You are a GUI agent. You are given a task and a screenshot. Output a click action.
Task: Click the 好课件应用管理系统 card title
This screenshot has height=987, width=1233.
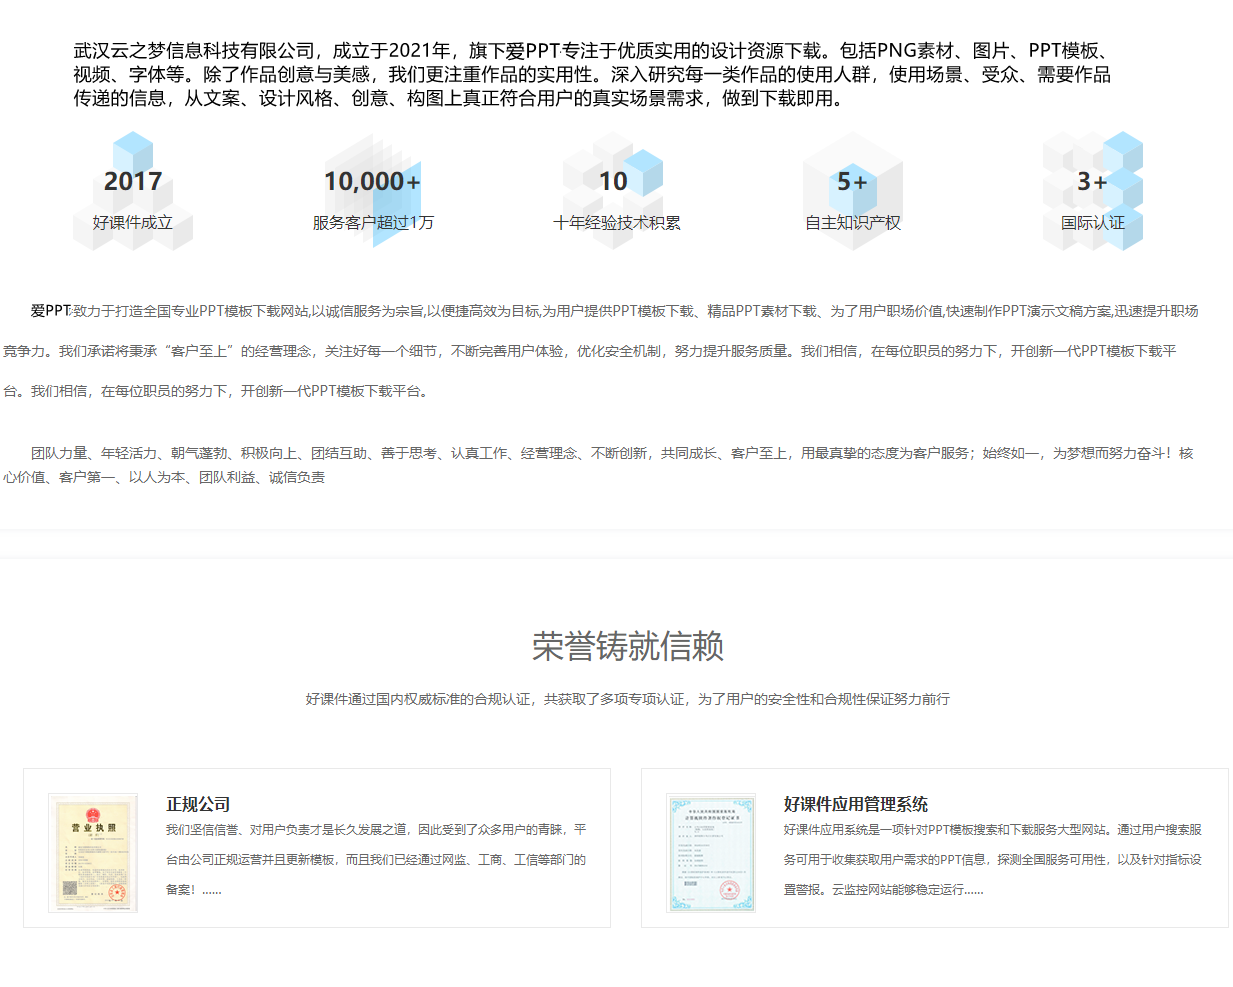tap(856, 804)
